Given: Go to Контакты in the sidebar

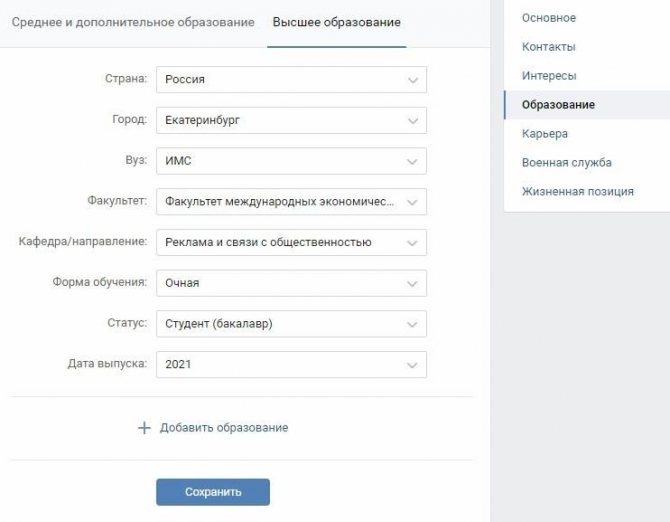Looking at the screenshot, I should [x=549, y=47].
